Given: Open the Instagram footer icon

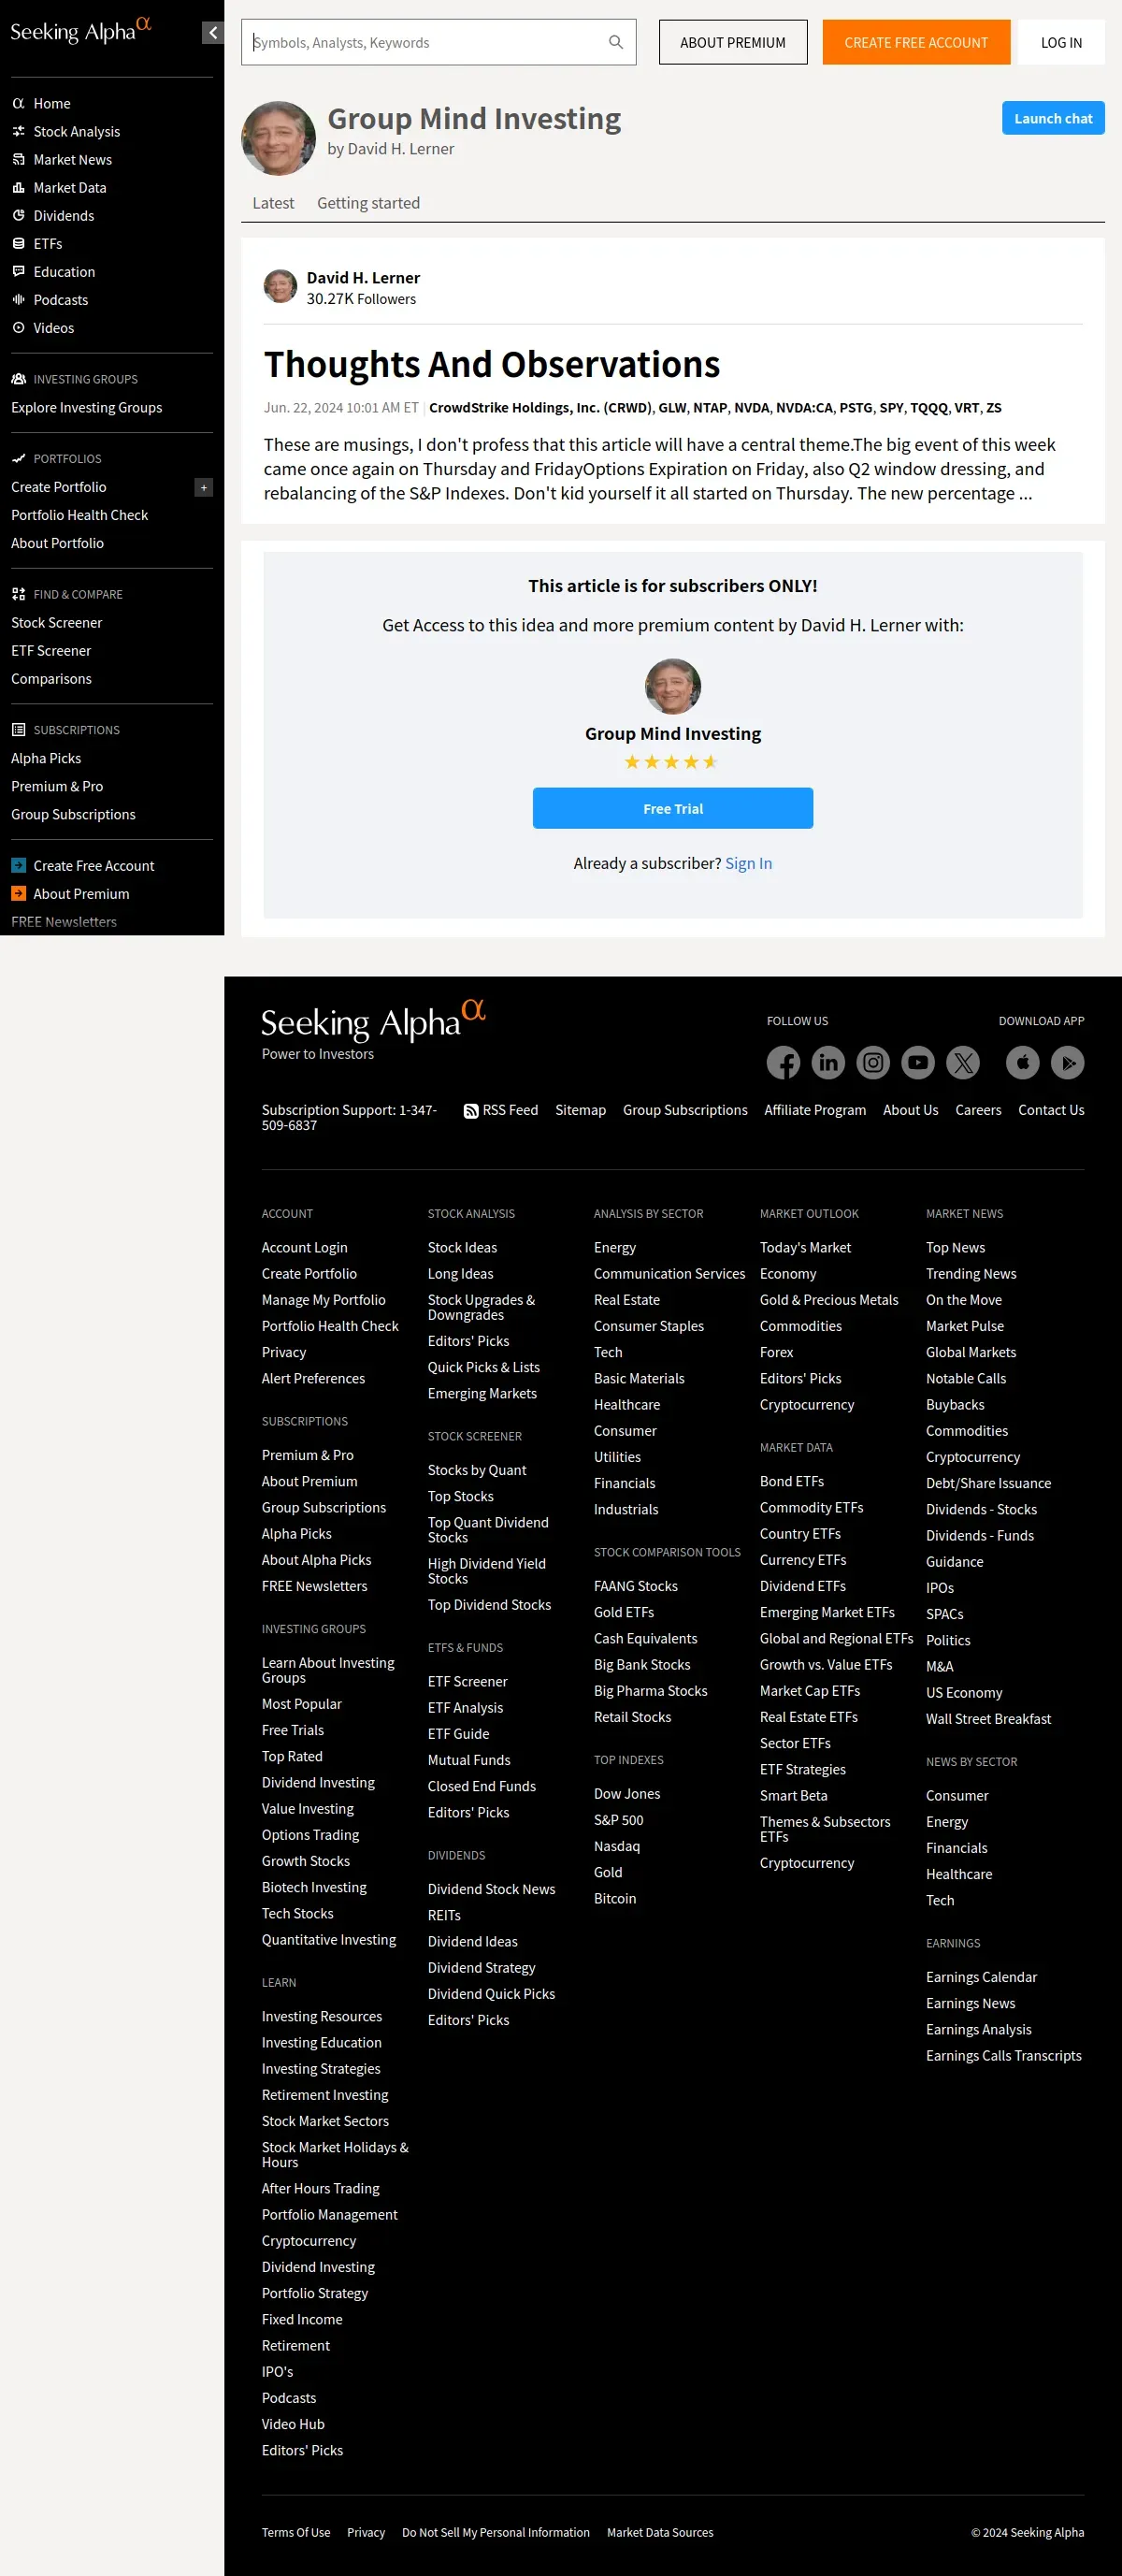Looking at the screenshot, I should tap(873, 1063).
